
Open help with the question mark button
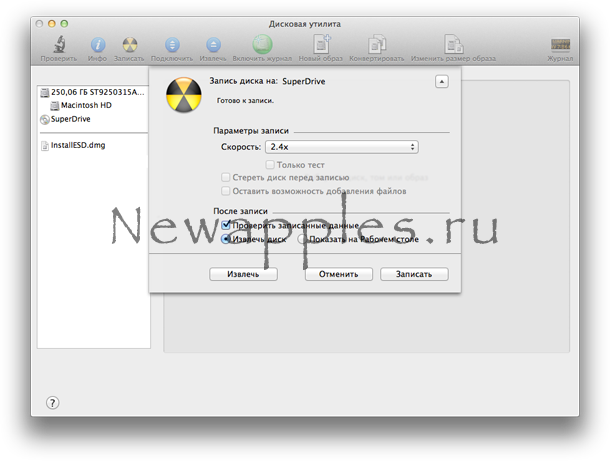click(x=53, y=403)
